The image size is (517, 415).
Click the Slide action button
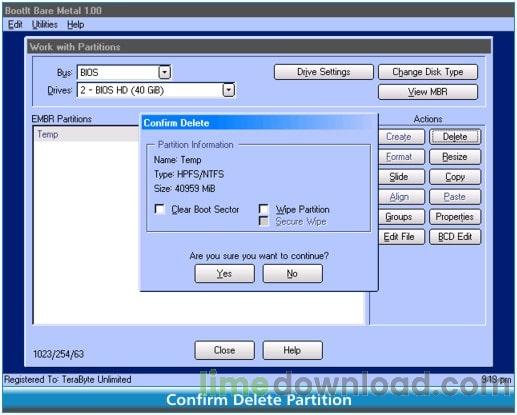[x=401, y=177]
